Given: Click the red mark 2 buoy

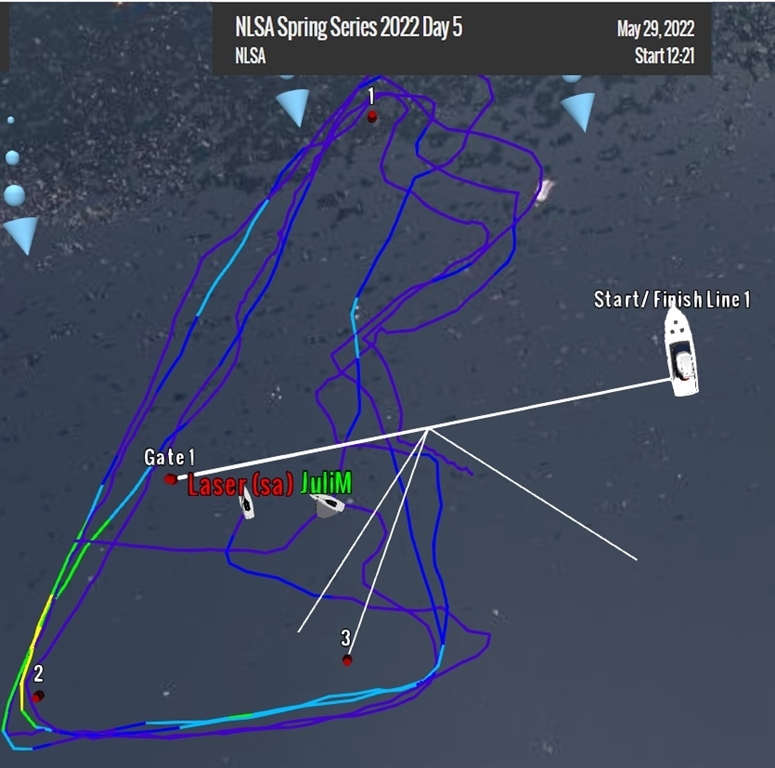Looking at the screenshot, I should [38, 696].
